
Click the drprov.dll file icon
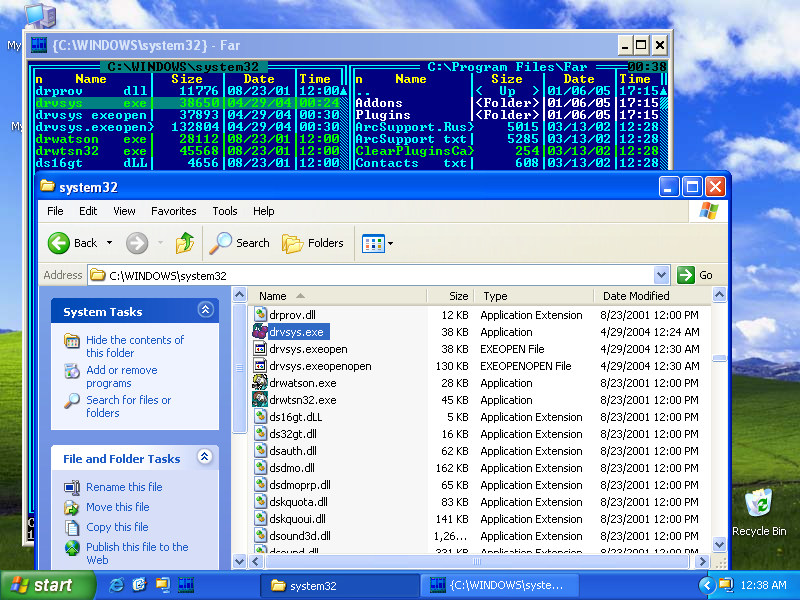260,314
